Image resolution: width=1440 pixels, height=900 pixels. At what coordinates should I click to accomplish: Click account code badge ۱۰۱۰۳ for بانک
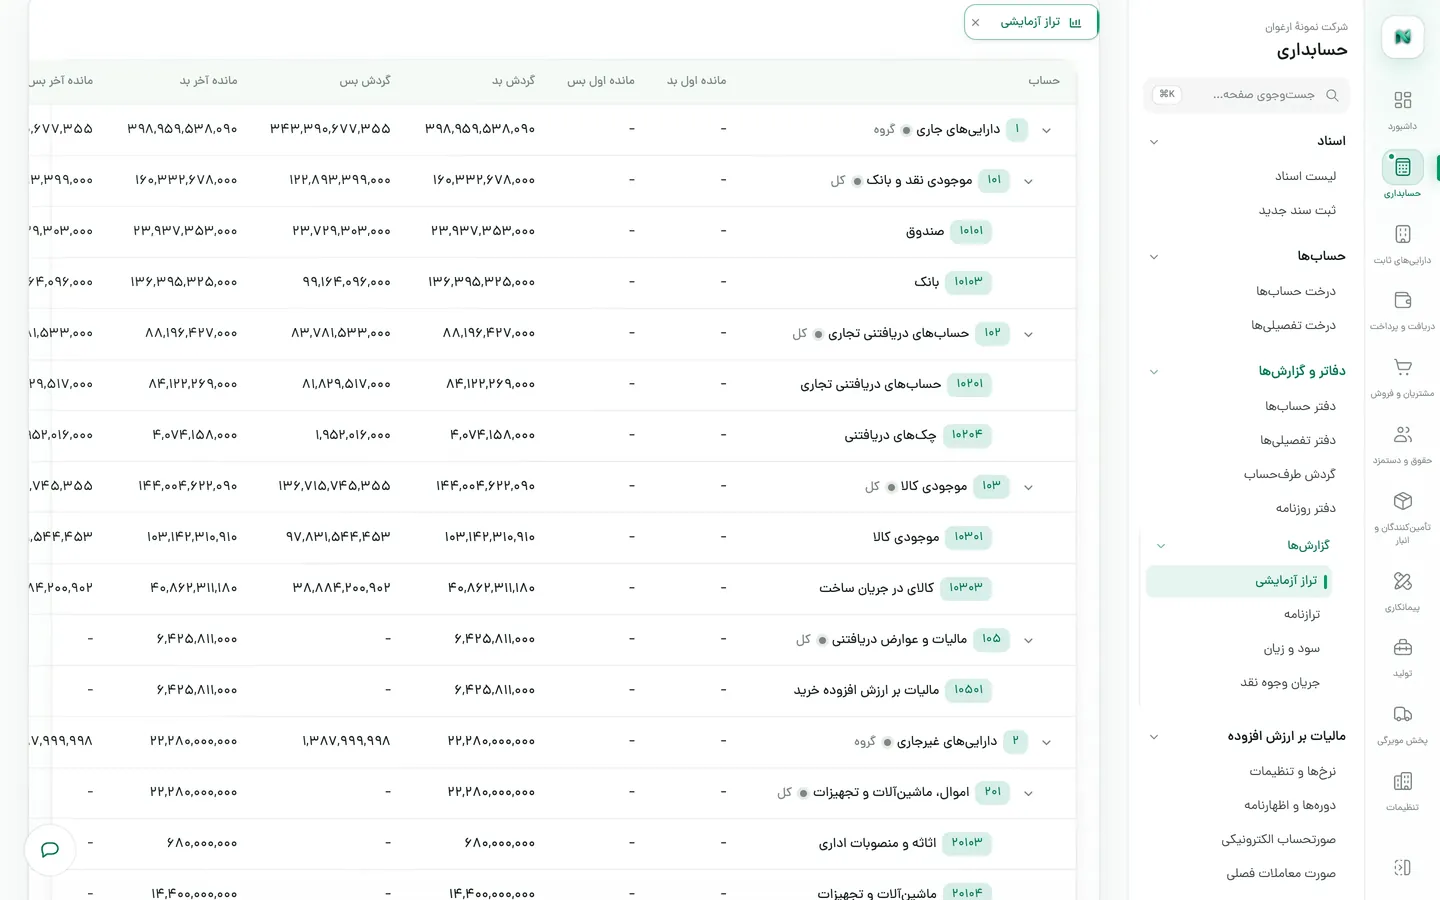968,282
